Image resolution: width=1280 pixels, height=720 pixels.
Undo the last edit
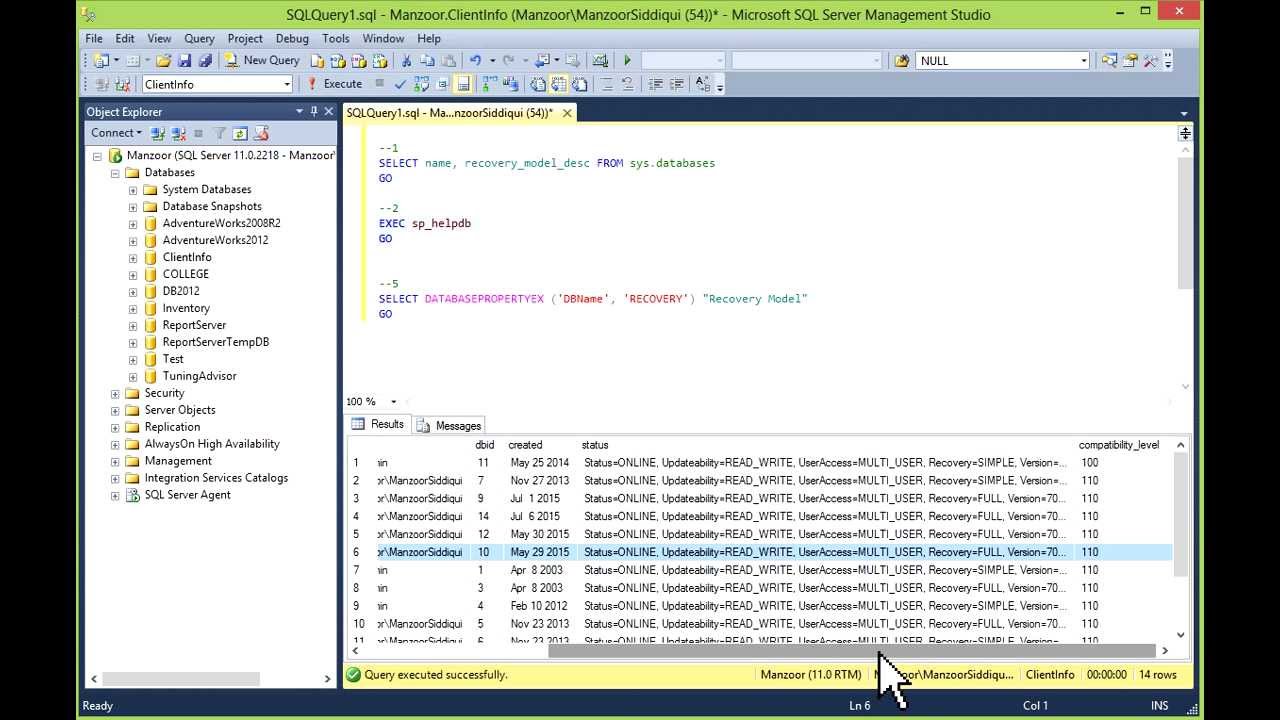tap(475, 60)
